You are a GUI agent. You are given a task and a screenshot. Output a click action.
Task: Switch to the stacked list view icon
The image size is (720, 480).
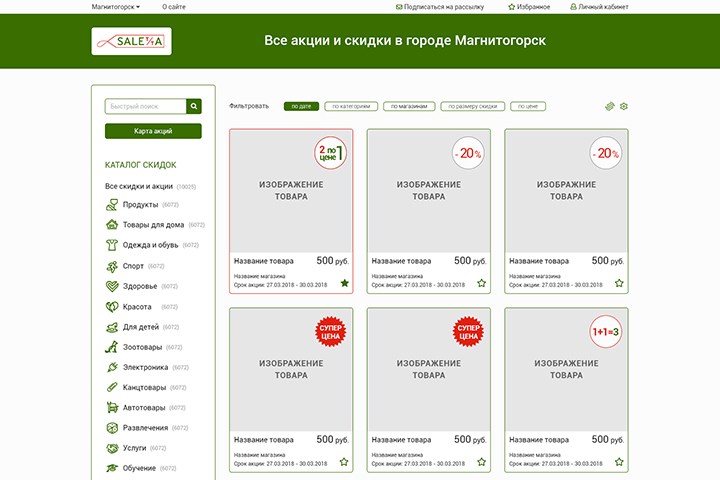click(x=609, y=106)
